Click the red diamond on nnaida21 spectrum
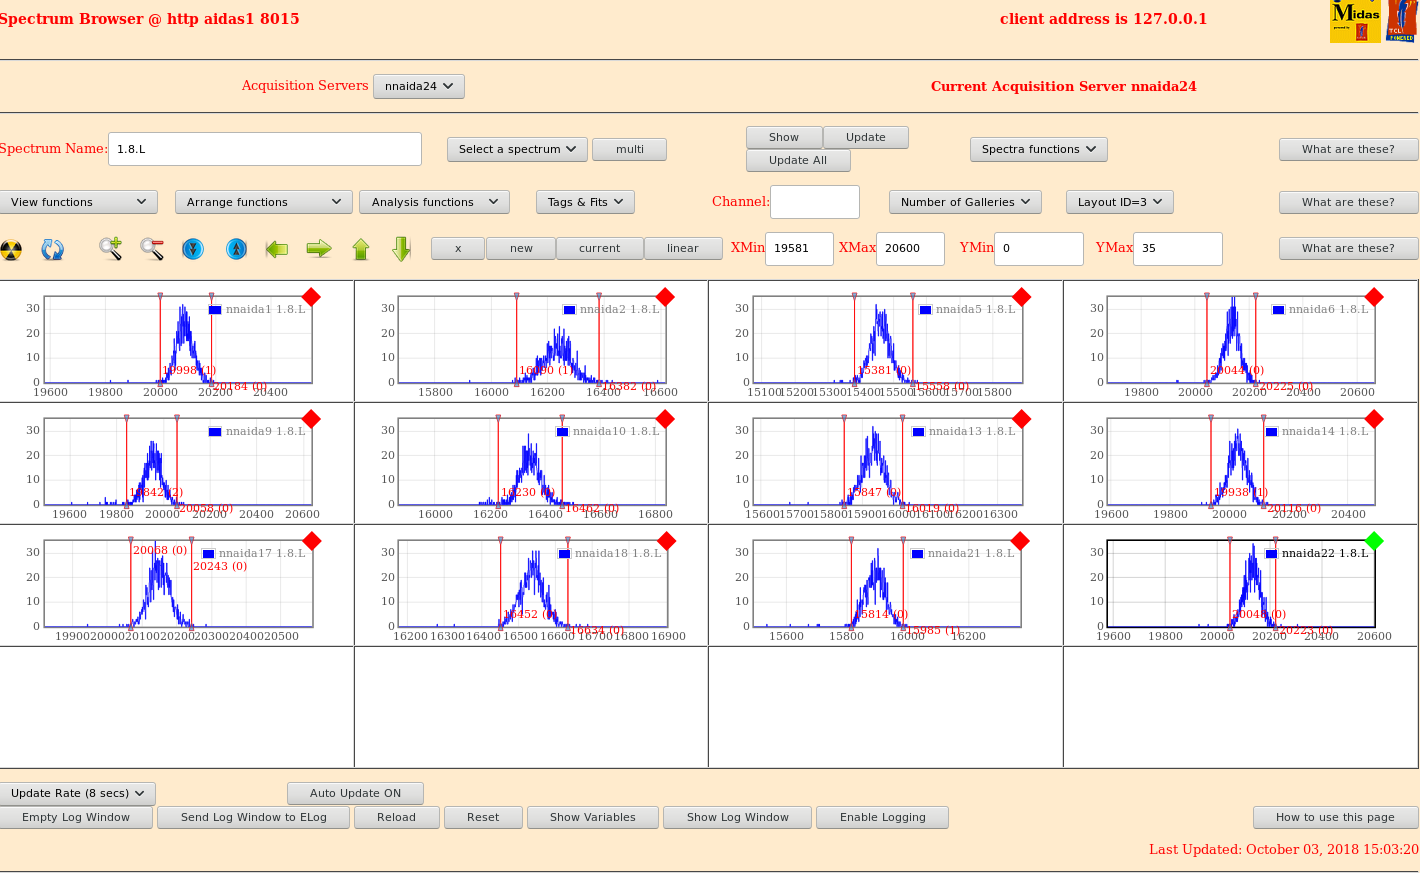The image size is (1420, 873). [1020, 540]
